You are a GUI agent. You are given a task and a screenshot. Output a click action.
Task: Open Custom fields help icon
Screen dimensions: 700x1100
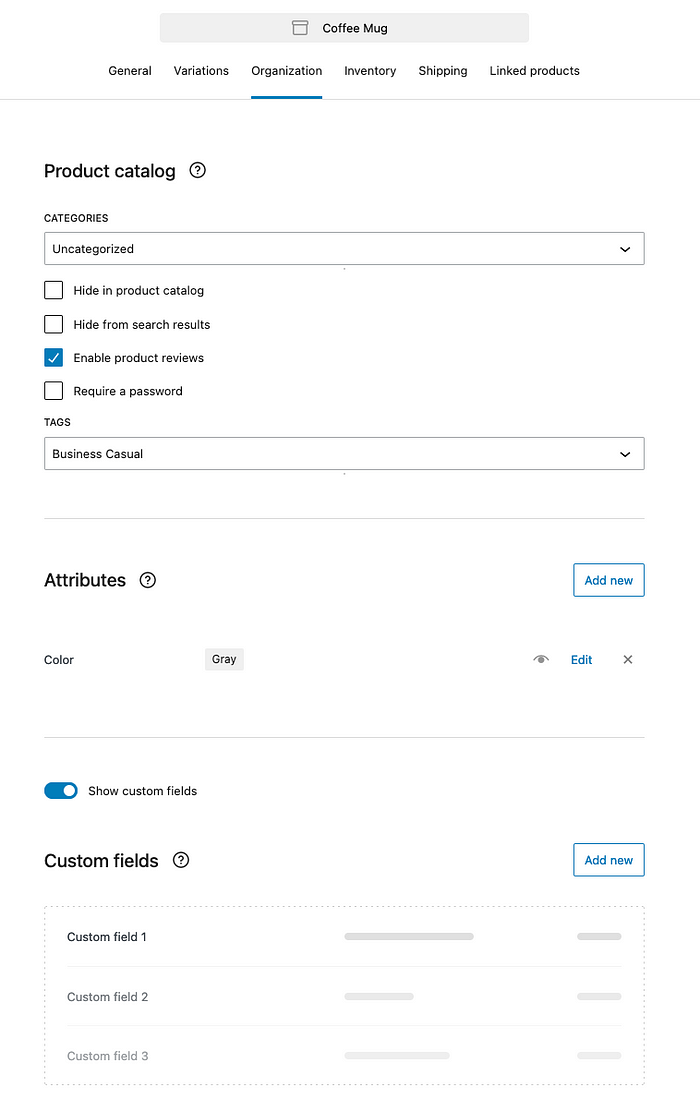click(x=181, y=860)
